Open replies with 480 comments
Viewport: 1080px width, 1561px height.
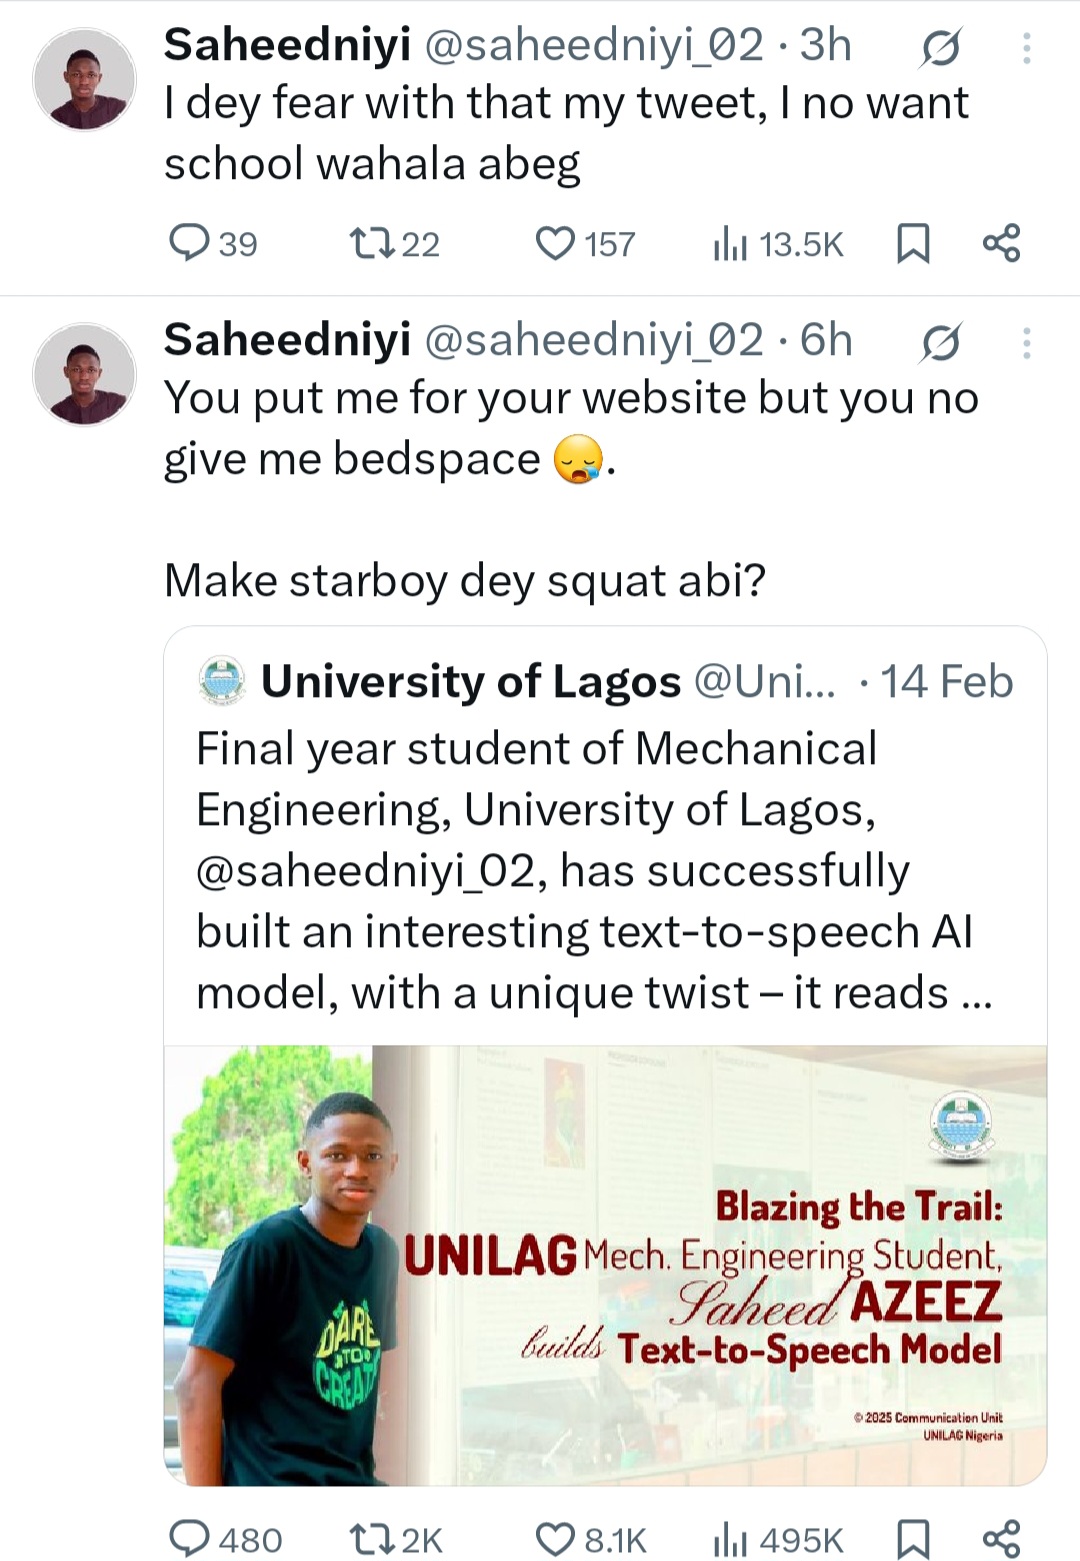(x=225, y=1538)
